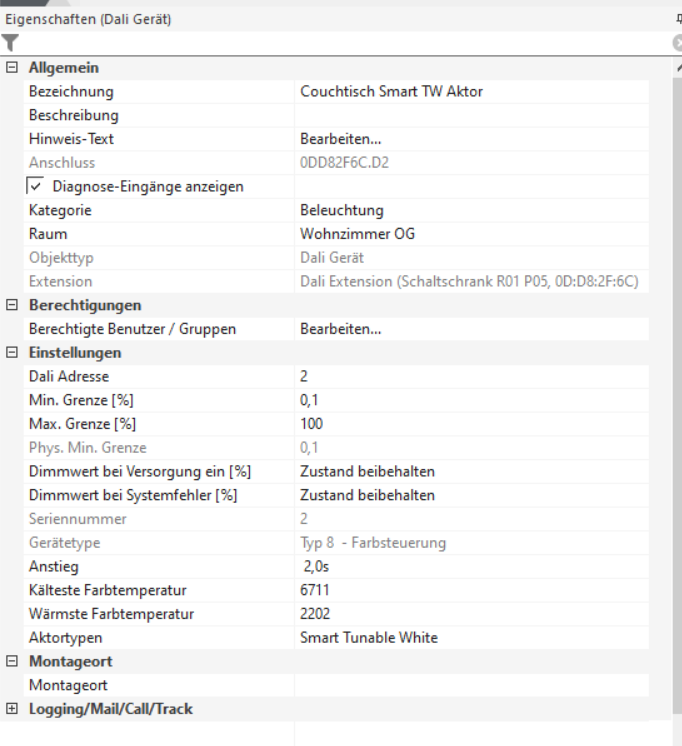682x746 pixels.
Task: Edit the Dali Adresse value 2
Action: [472, 376]
